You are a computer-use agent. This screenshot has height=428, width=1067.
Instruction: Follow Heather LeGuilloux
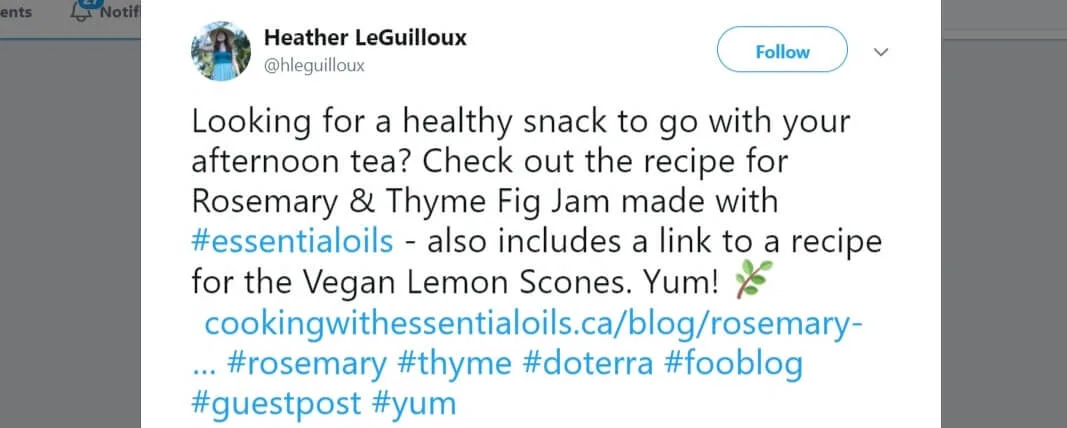pos(782,52)
